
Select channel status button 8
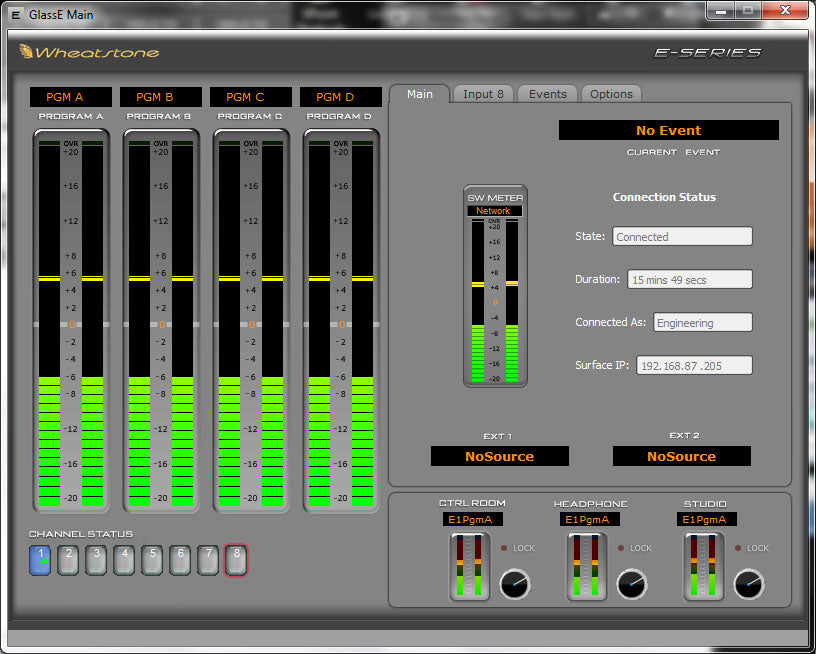coord(236,560)
